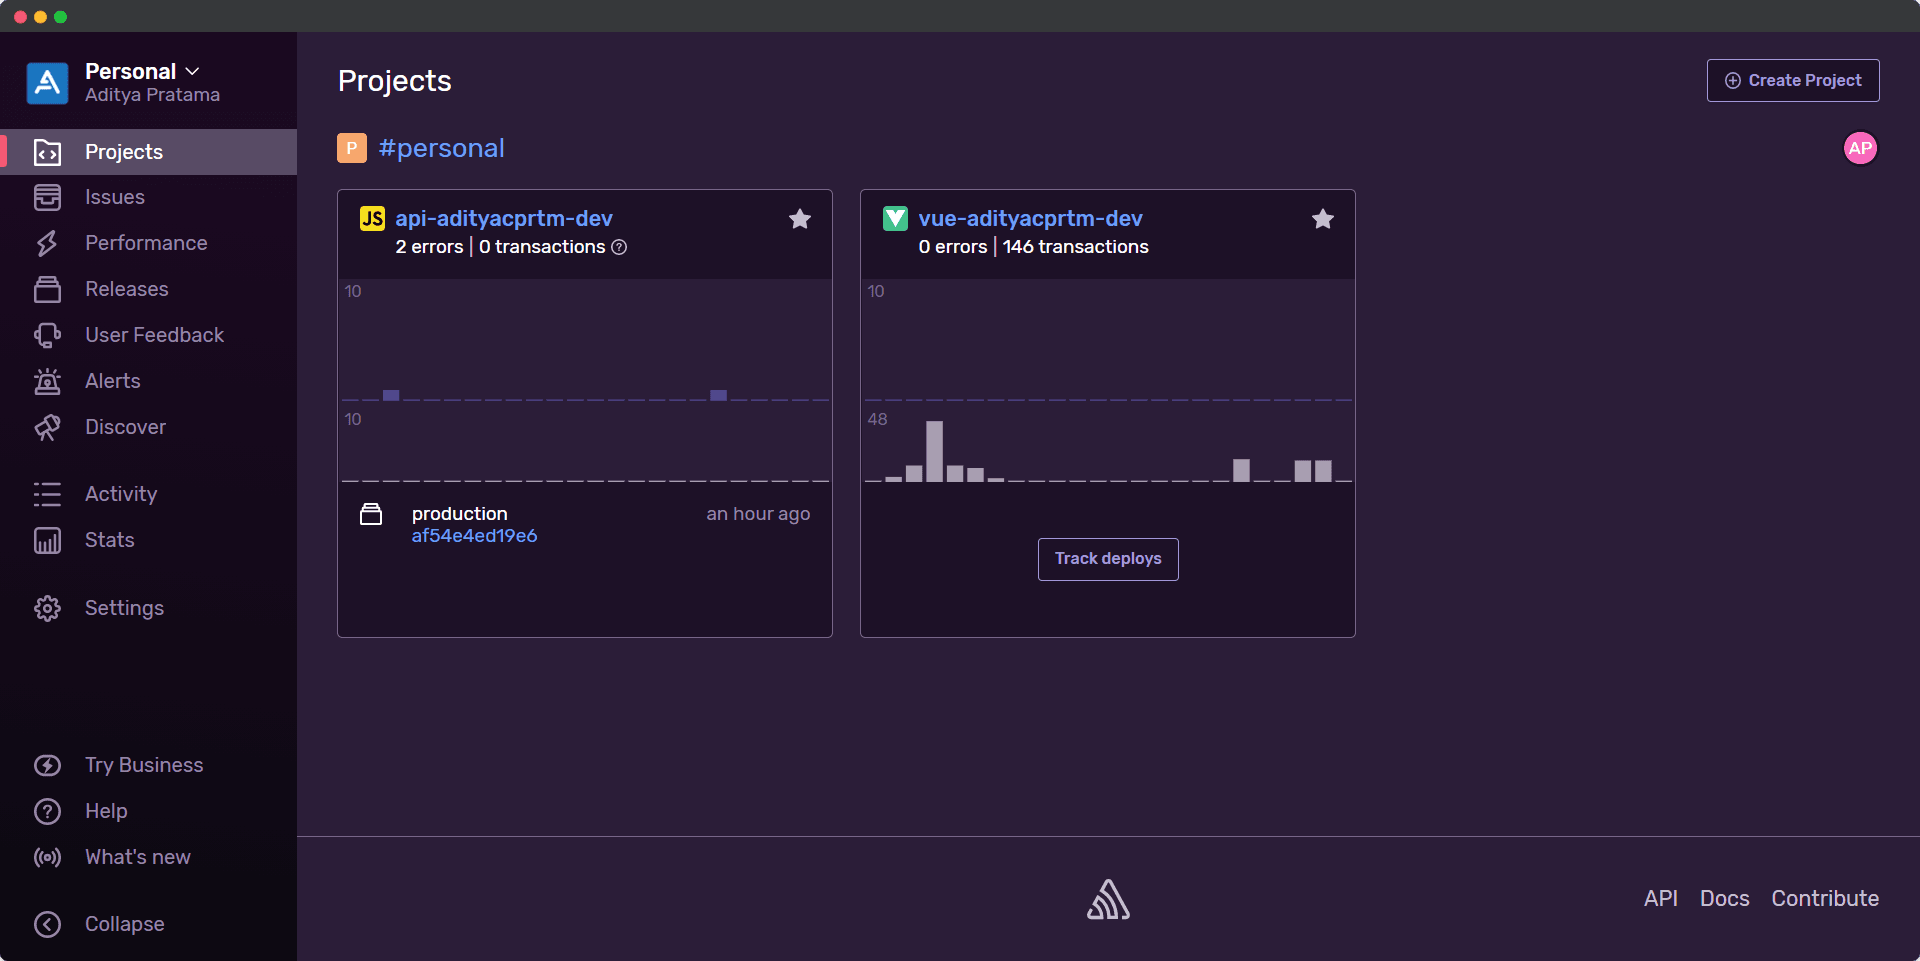1920x961 pixels.
Task: Click the User Feedback icon
Action: (47, 335)
